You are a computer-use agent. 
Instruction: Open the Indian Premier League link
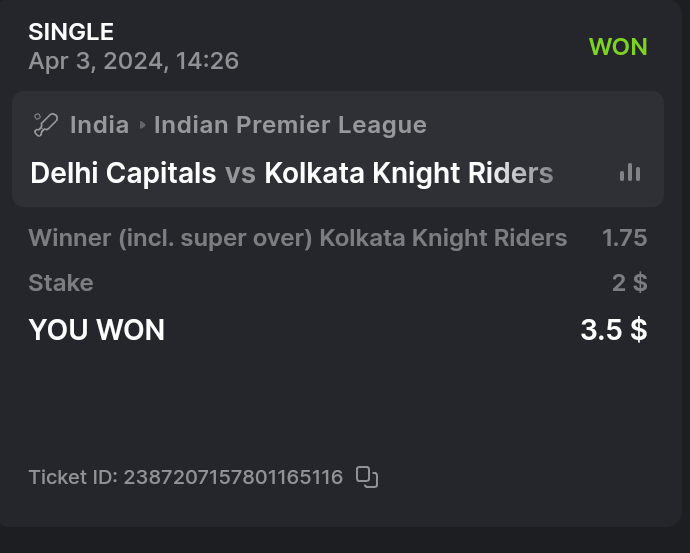tap(290, 125)
